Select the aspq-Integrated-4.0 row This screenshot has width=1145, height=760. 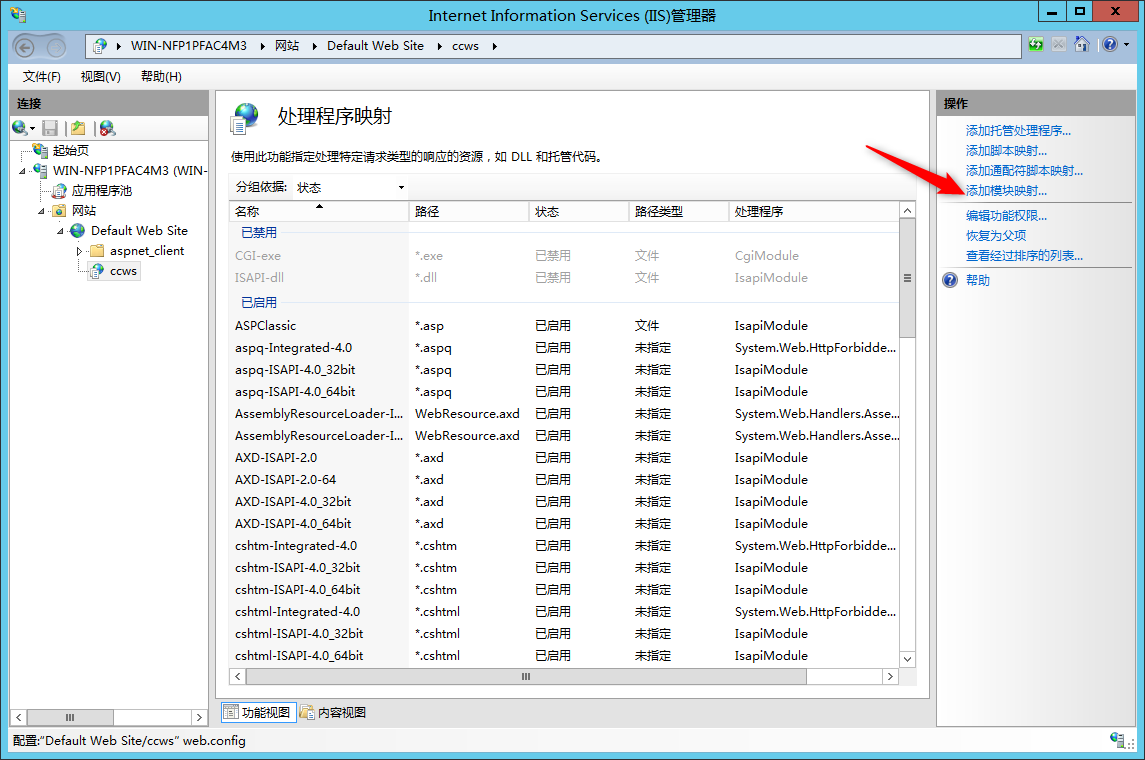(x=564, y=348)
